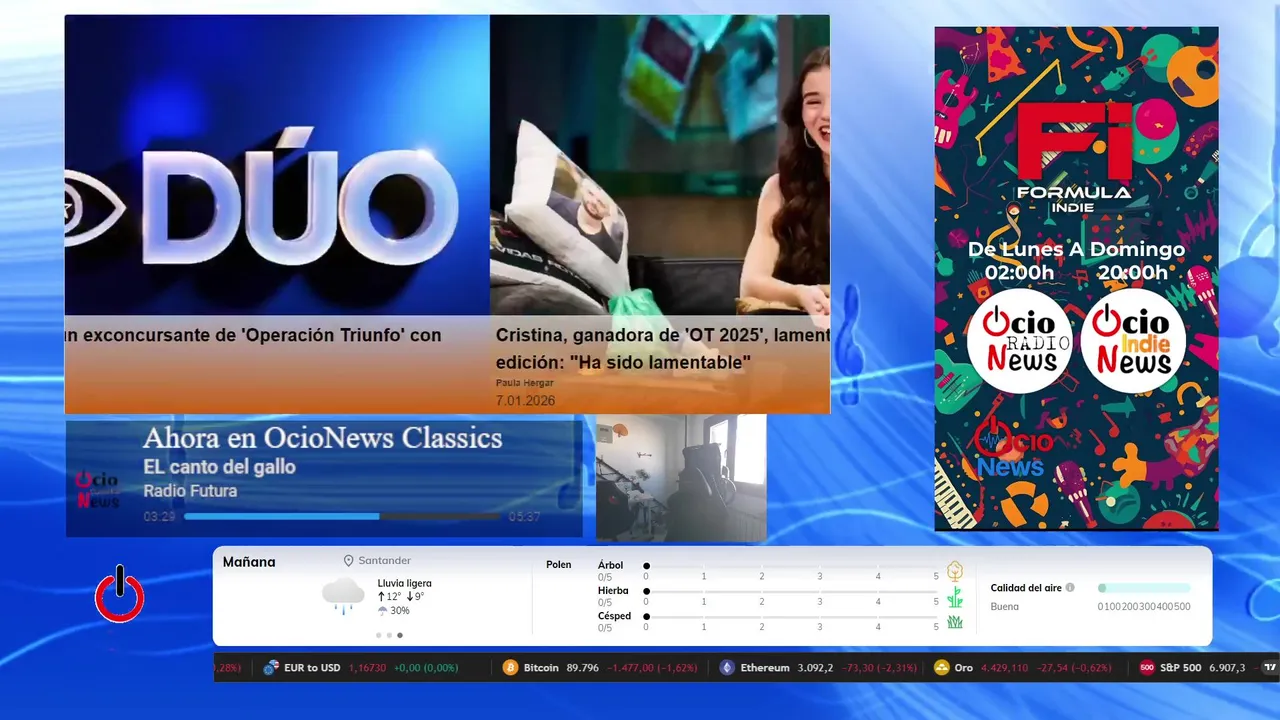Click the Lluvia ligera forecast text
This screenshot has width=1280, height=720.
click(404, 583)
